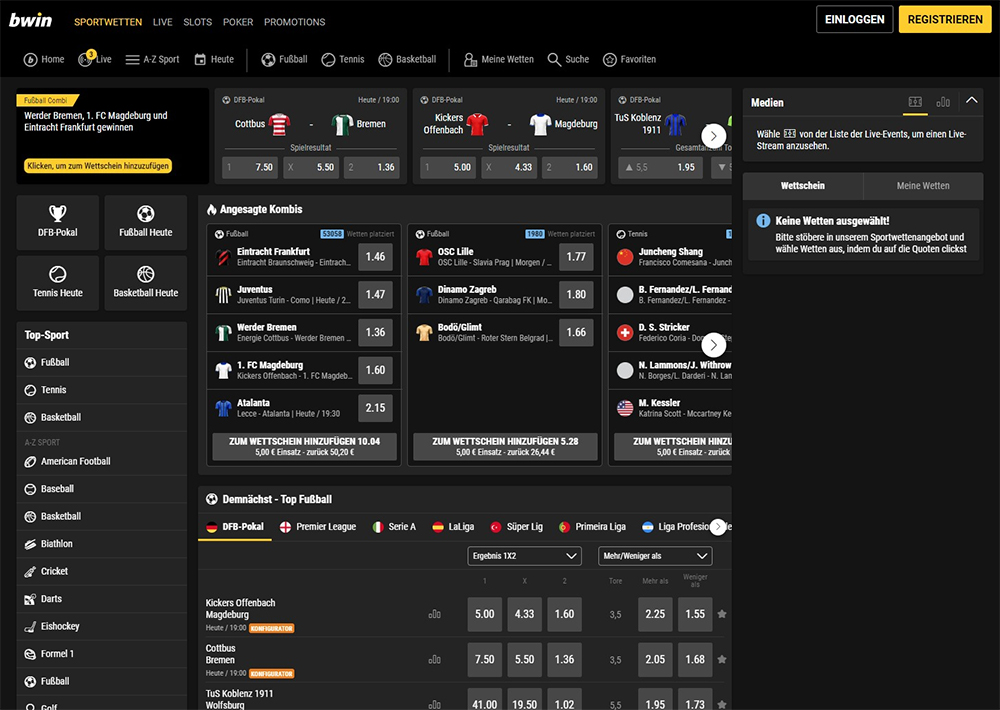This screenshot has height=710, width=1000.
Task: Click the bwin logo
Action: click(31, 20)
